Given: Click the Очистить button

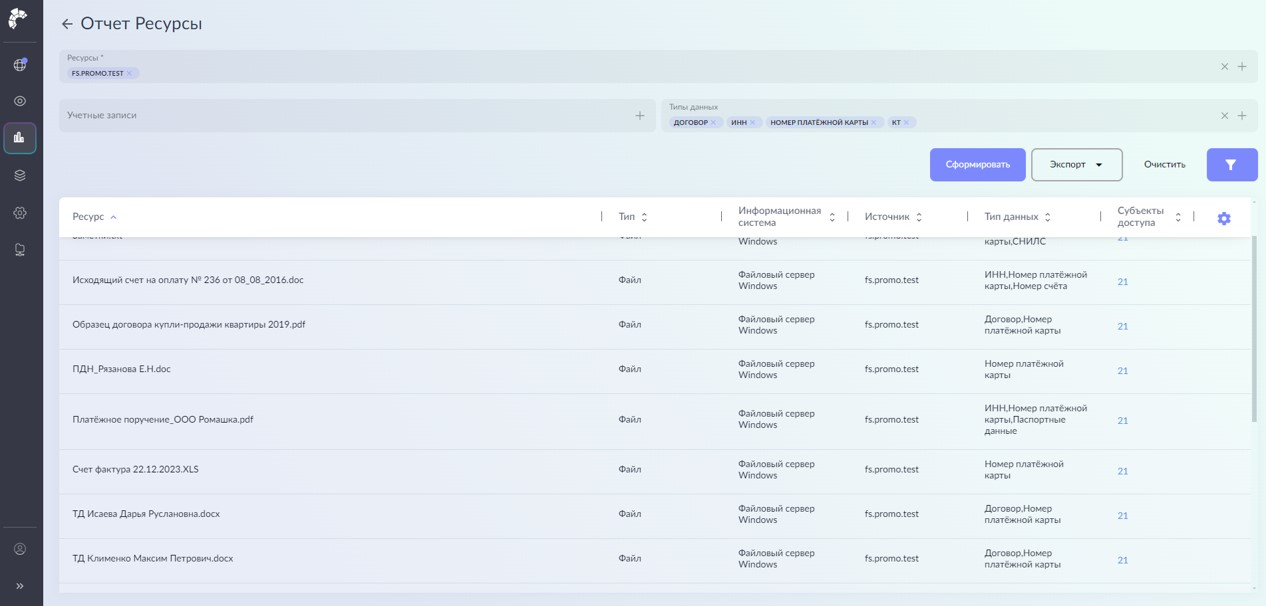Looking at the screenshot, I should click(1164, 165).
